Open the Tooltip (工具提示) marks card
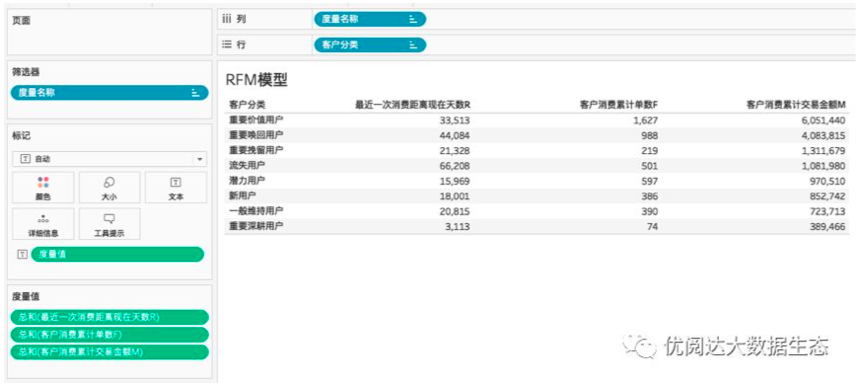 (109, 224)
